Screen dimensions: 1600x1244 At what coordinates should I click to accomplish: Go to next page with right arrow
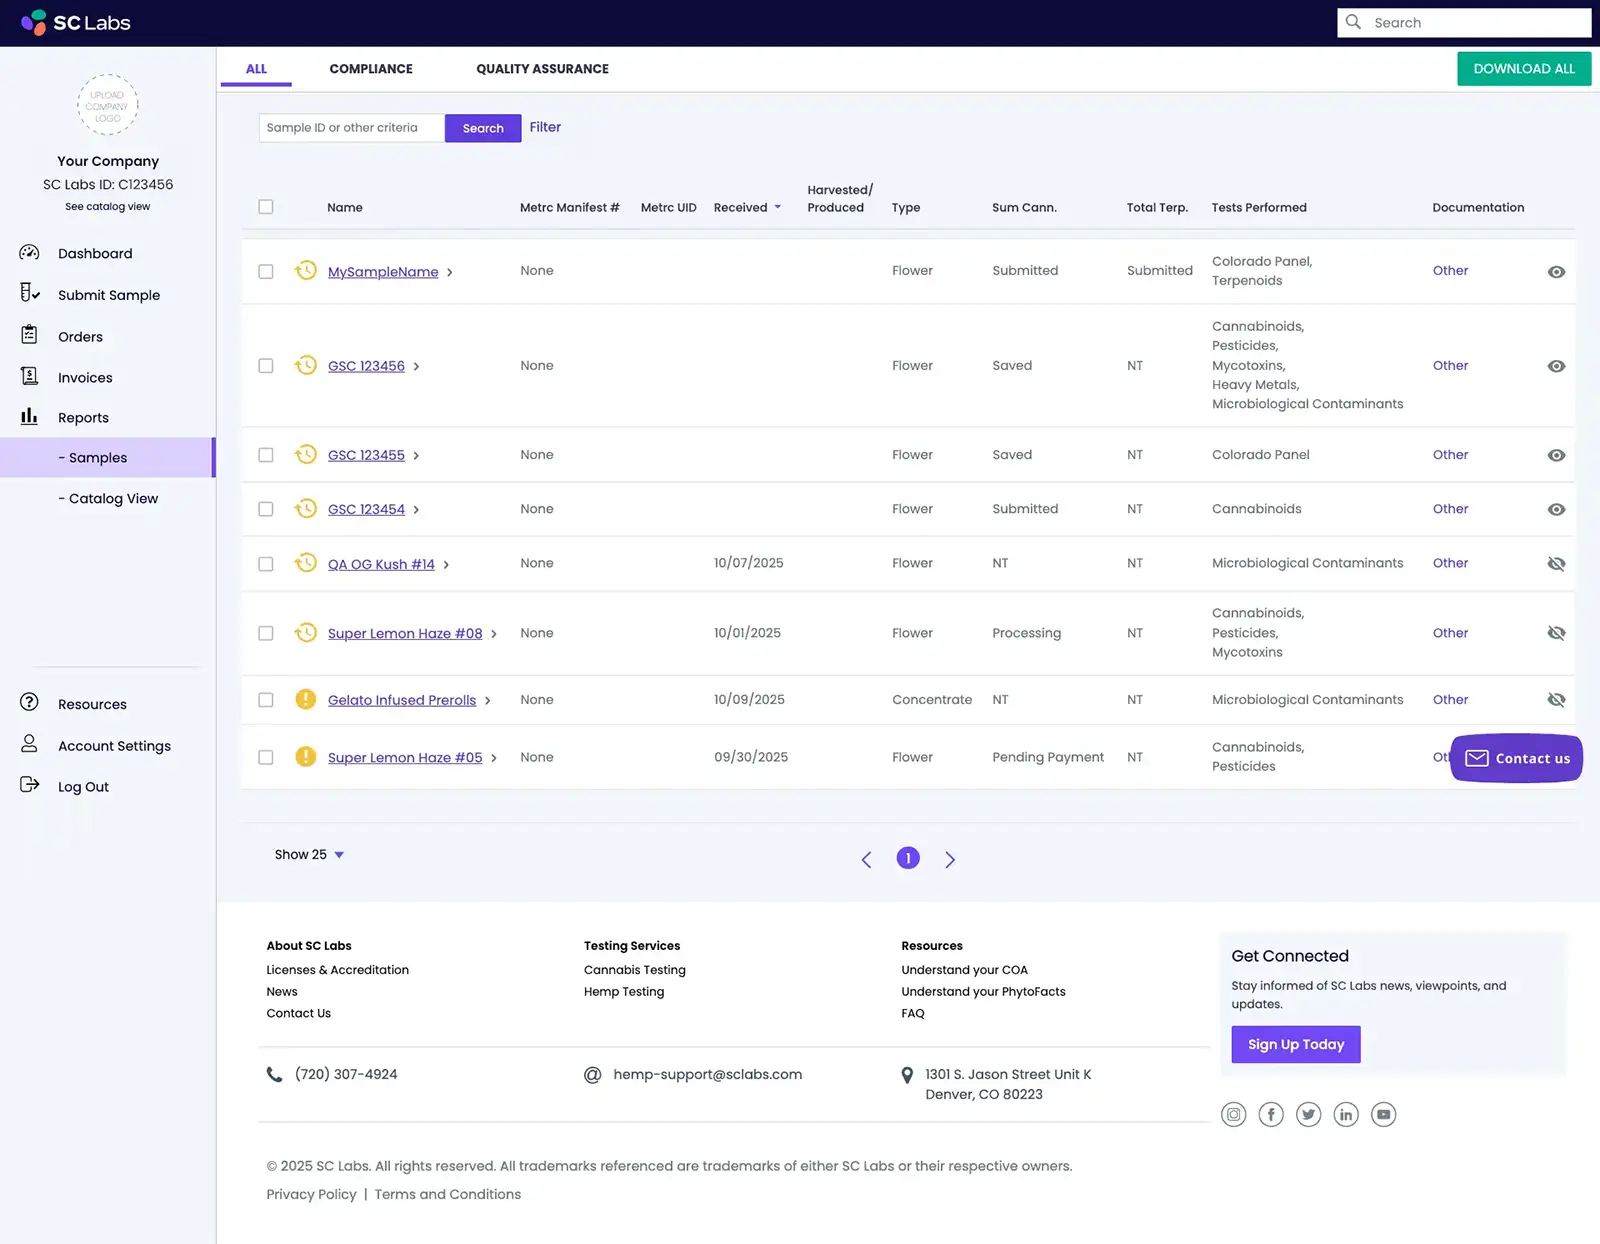coord(950,859)
